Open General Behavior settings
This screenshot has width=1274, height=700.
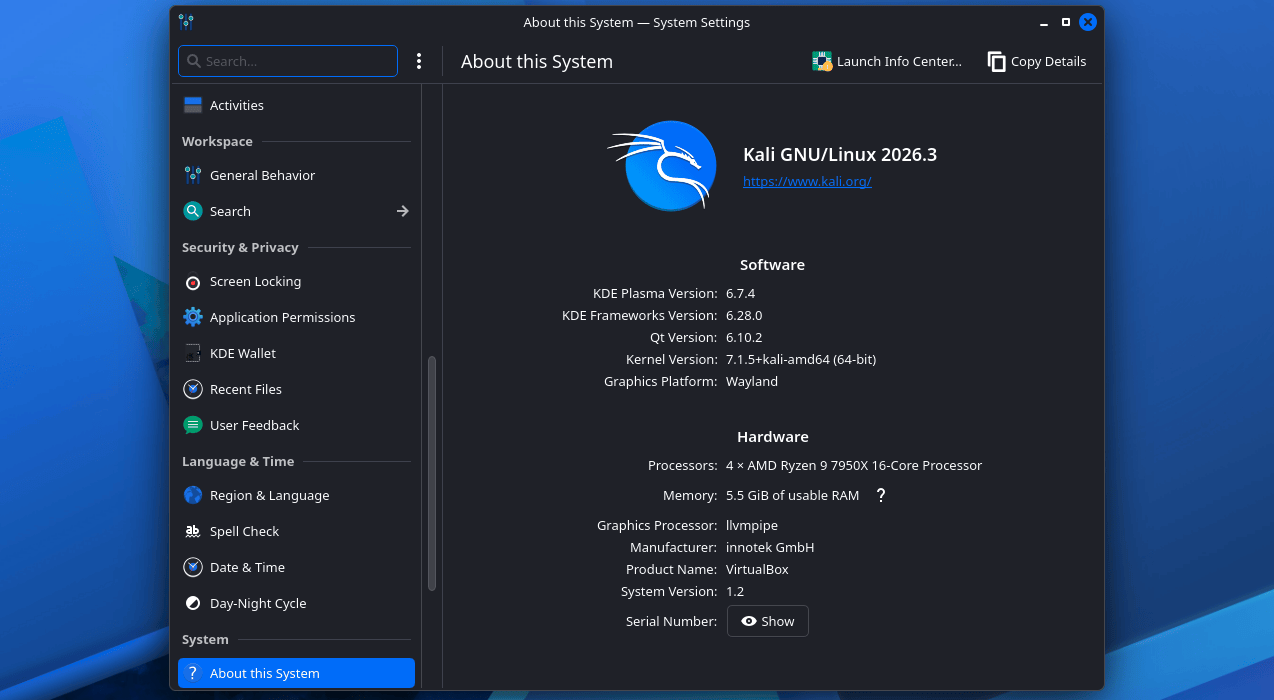point(296,175)
